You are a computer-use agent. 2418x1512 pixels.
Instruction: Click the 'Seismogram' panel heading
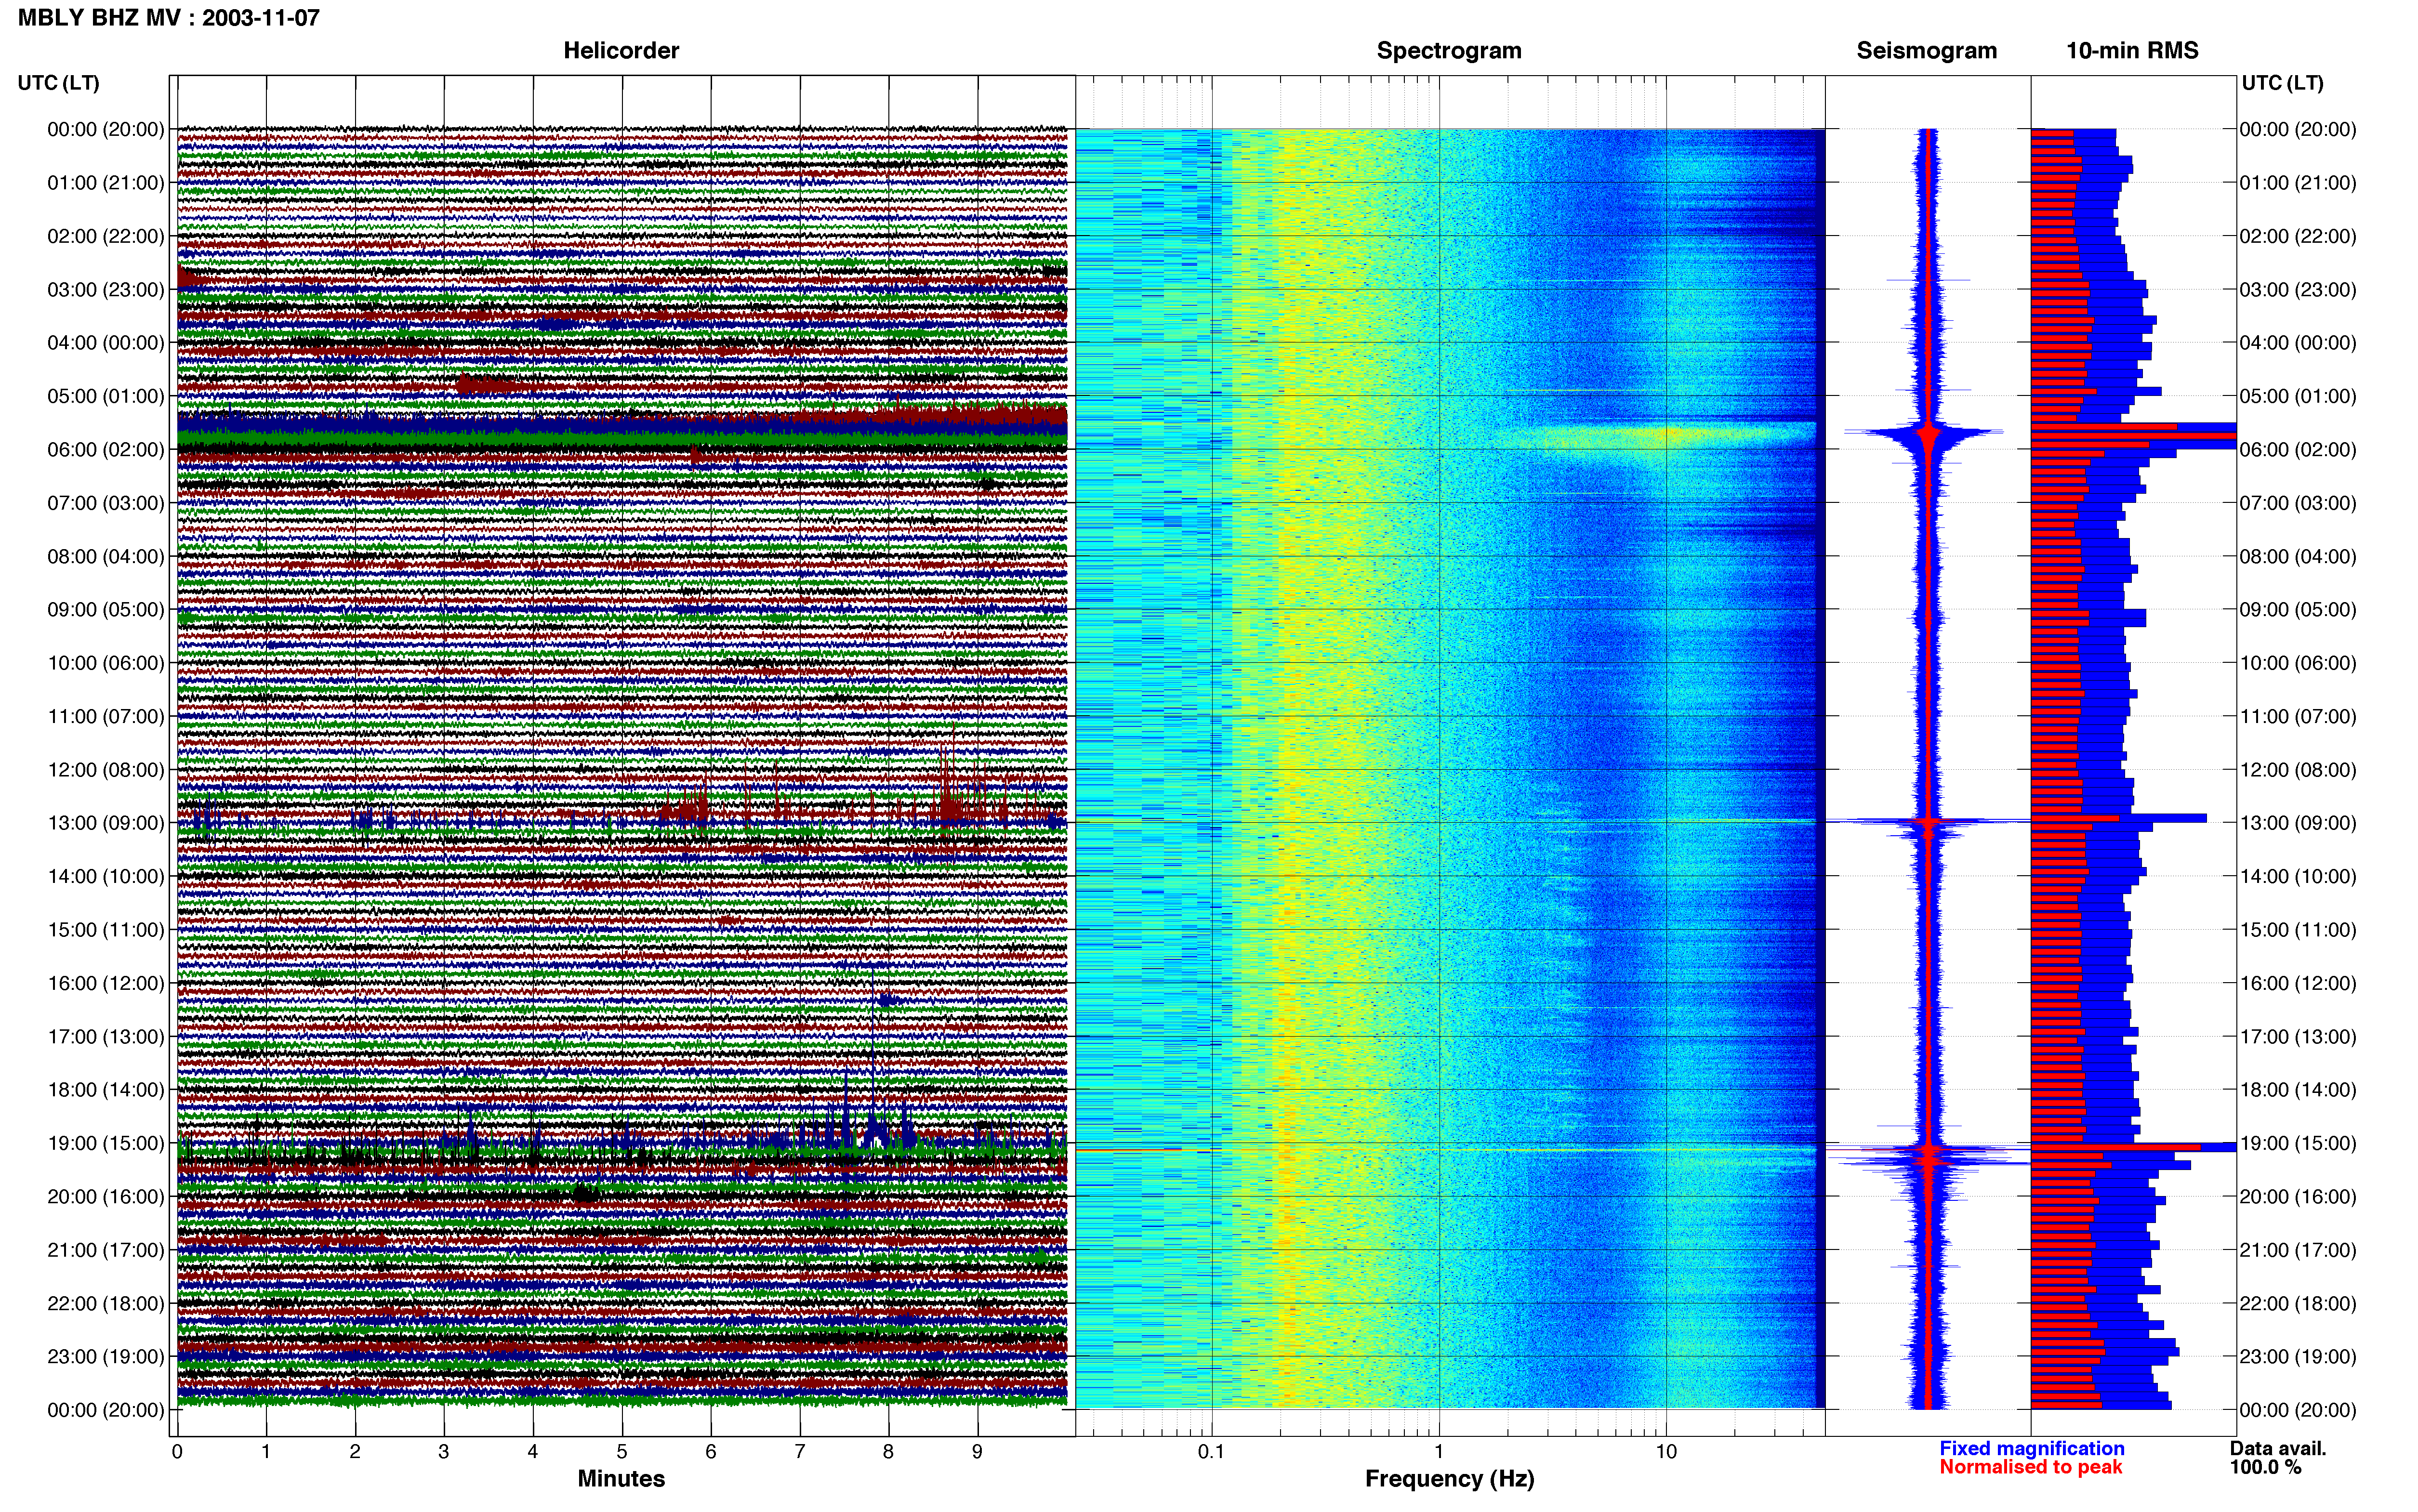pyautogui.click(x=1926, y=51)
